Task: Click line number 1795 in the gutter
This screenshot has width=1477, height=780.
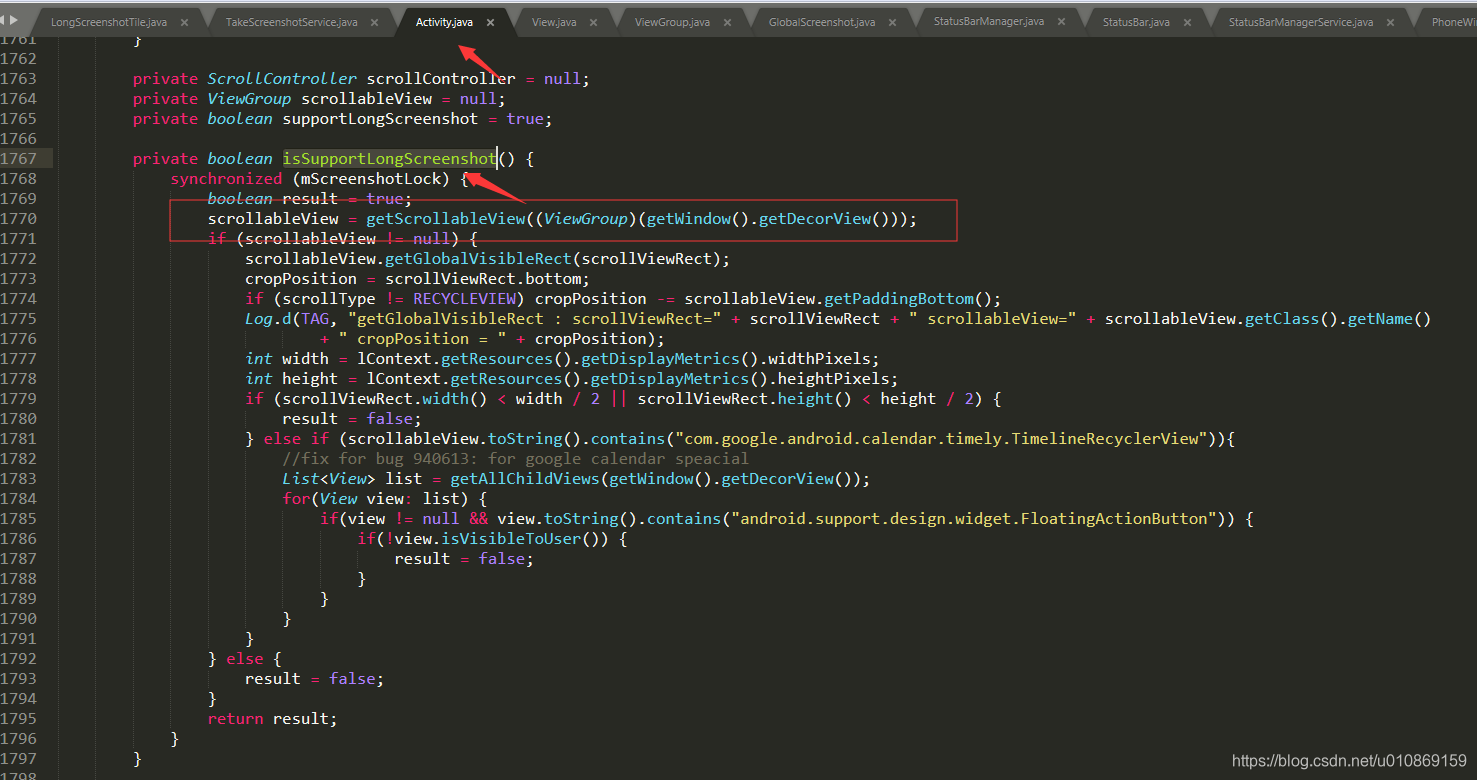Action: [18, 719]
